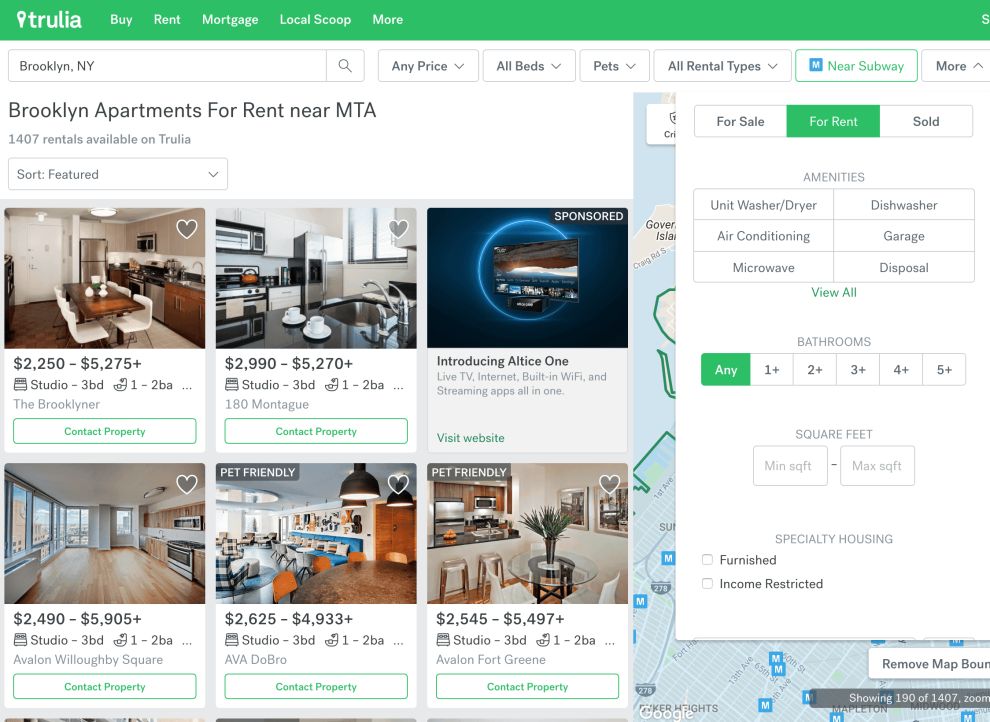Heart the AVA DoBro listing
The height and width of the screenshot is (722, 990).
click(x=398, y=484)
